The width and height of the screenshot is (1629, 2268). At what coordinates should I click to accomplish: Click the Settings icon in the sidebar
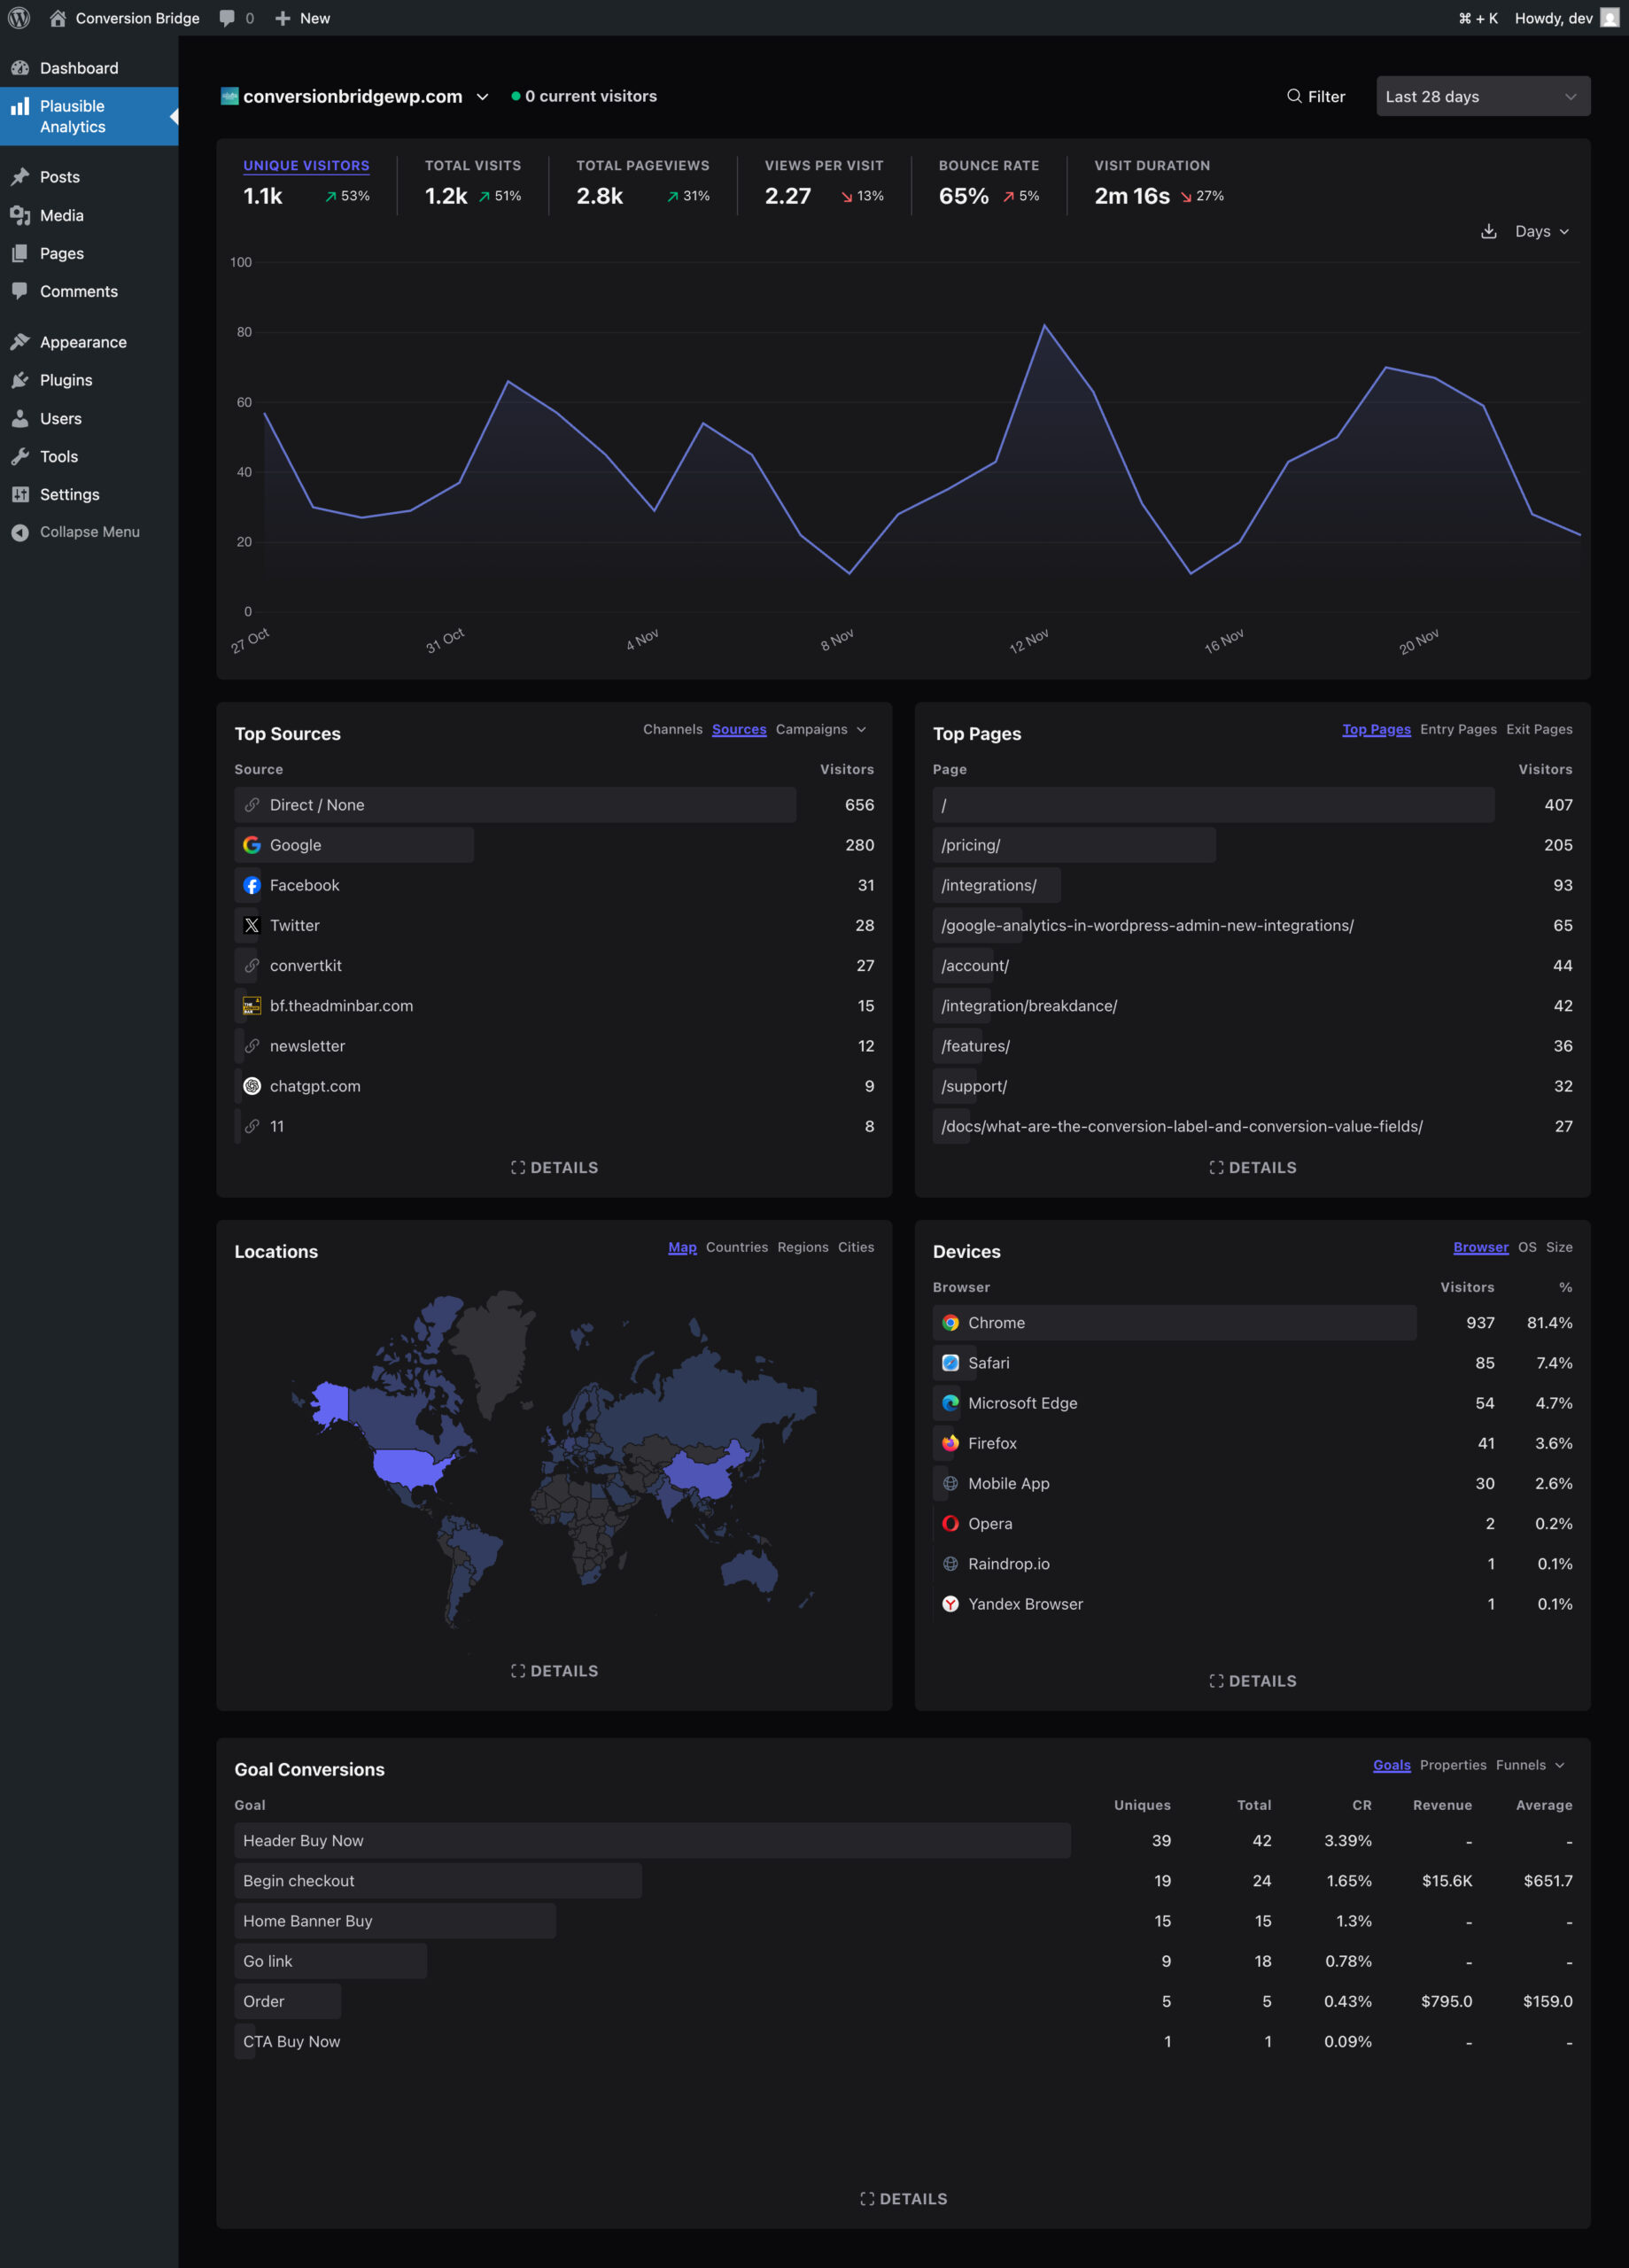coord(21,494)
